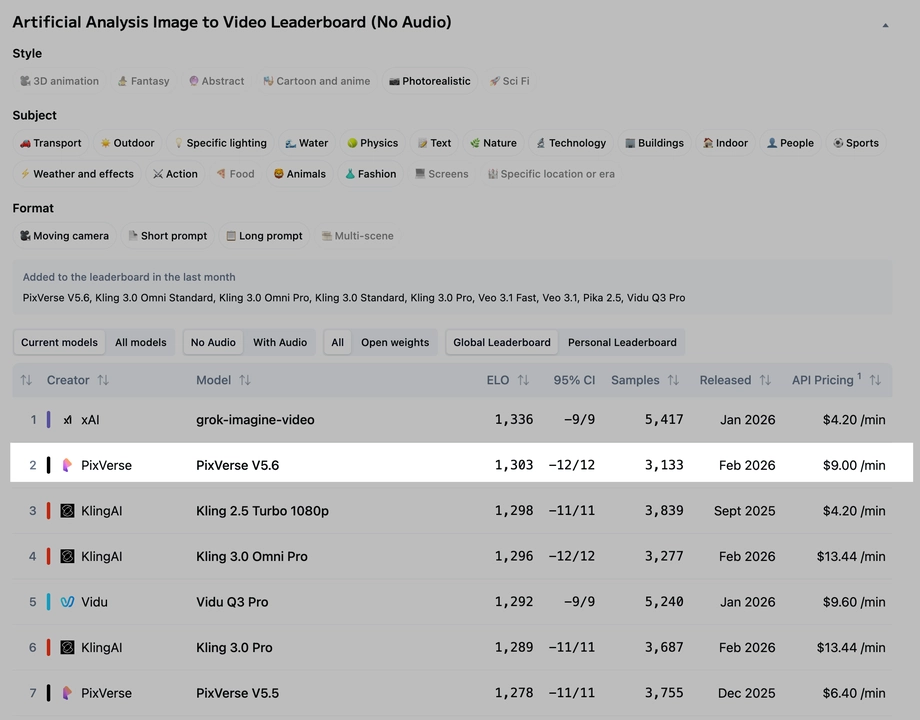Switch to the Personal Leaderboard tab

622,342
